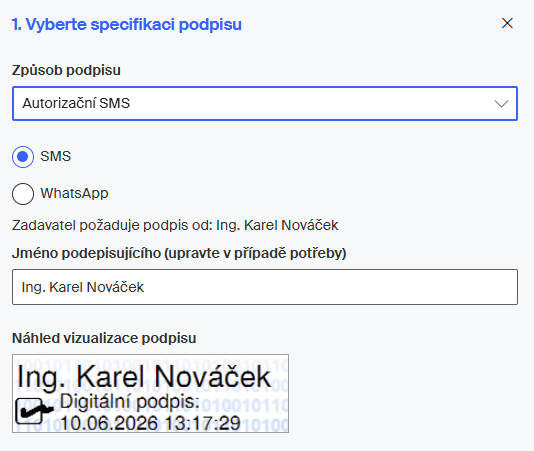Screen dimensions: 534x451
Task: Choose the WhatsApp radio button
Action: 23,194
